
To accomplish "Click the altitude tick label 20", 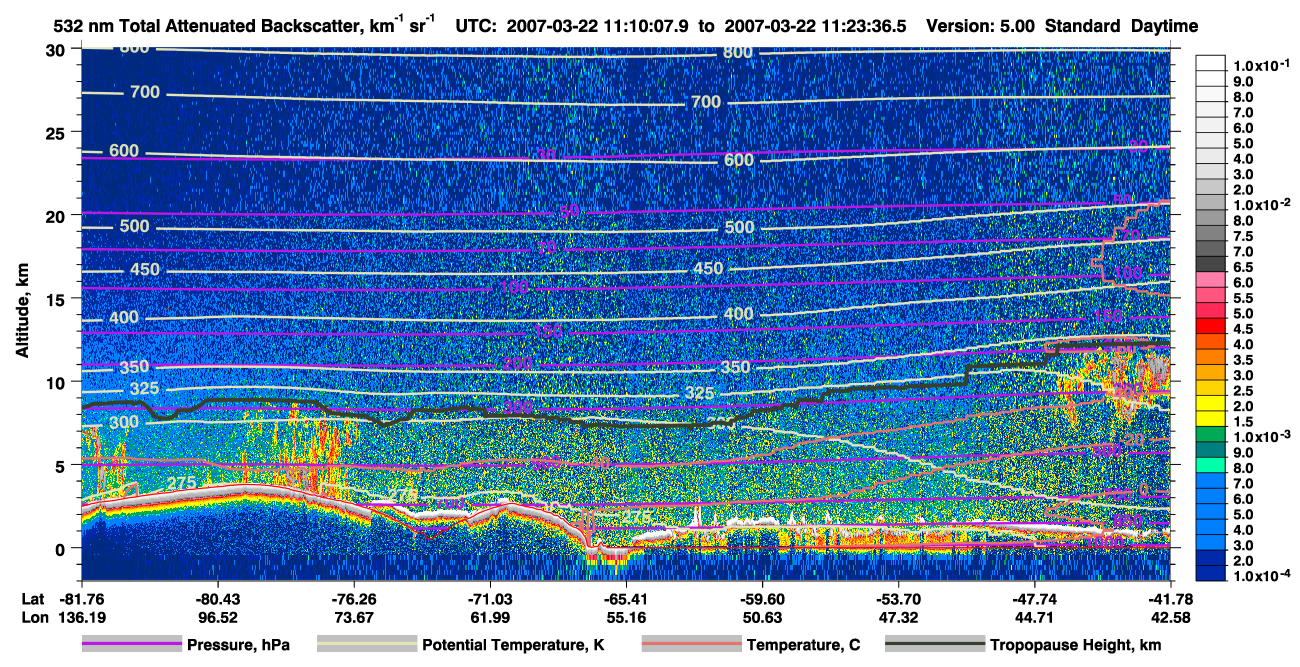I will (x=57, y=216).
